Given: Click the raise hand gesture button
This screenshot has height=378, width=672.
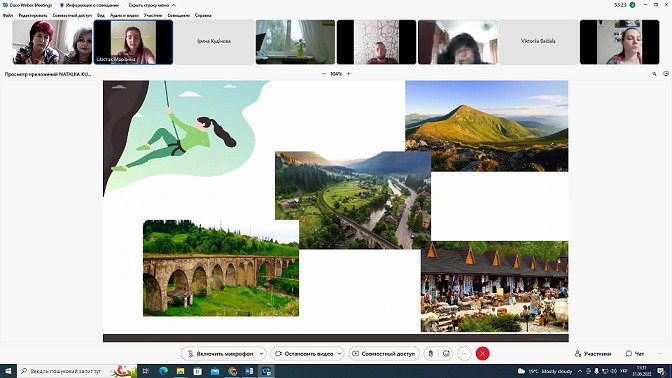Looking at the screenshot, I should 431,354.
